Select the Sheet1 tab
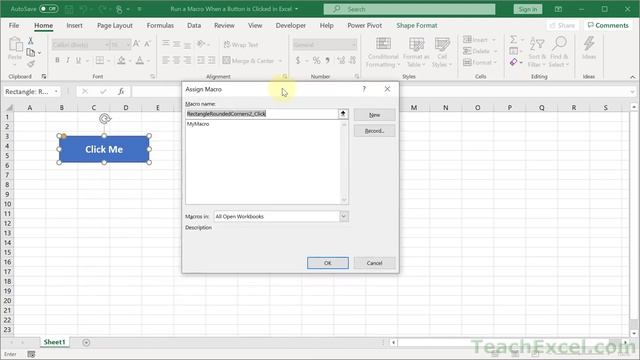640x360 pixels. 54,342
